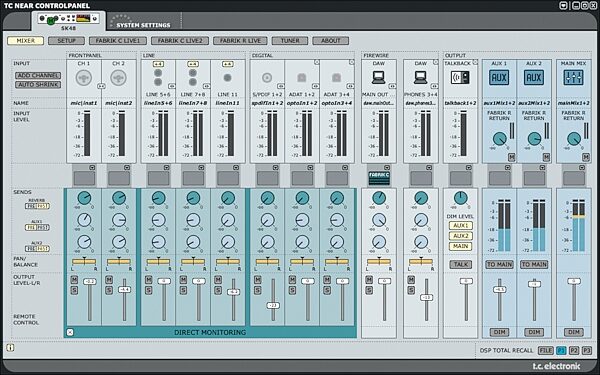
Task: Open the FABRIK C LIVE2 tab
Action: click(180, 41)
